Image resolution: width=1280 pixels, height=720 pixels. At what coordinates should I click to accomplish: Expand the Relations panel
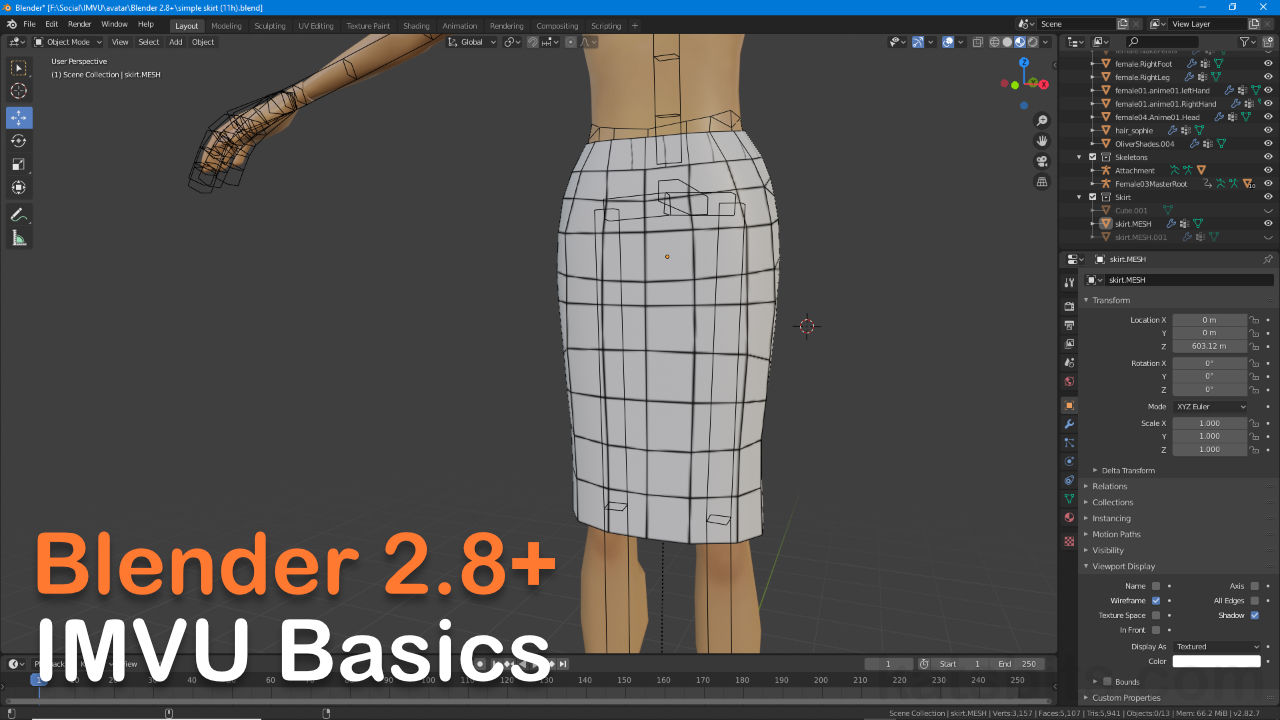(x=1110, y=486)
